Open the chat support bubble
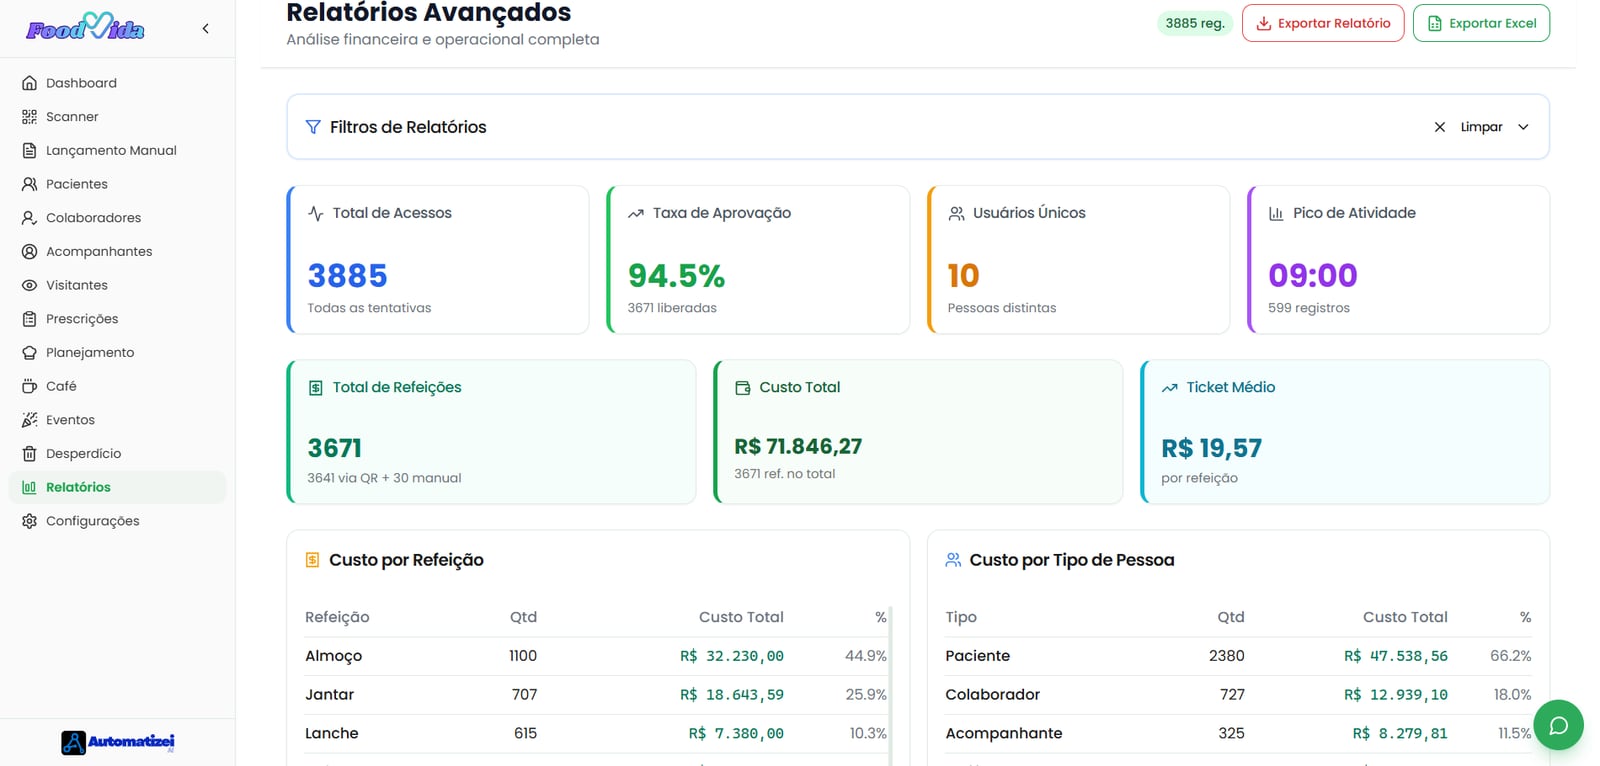The image size is (1600, 766). tap(1558, 725)
